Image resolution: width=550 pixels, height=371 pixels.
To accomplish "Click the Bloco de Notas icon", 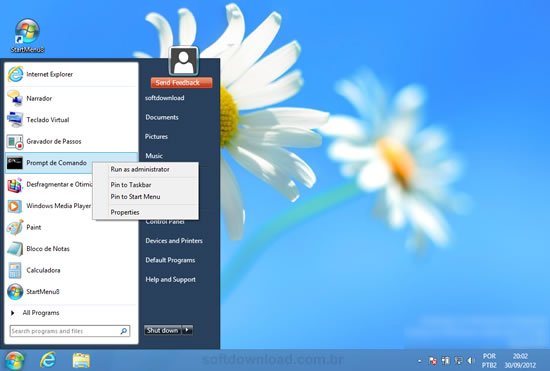I will [x=15, y=249].
